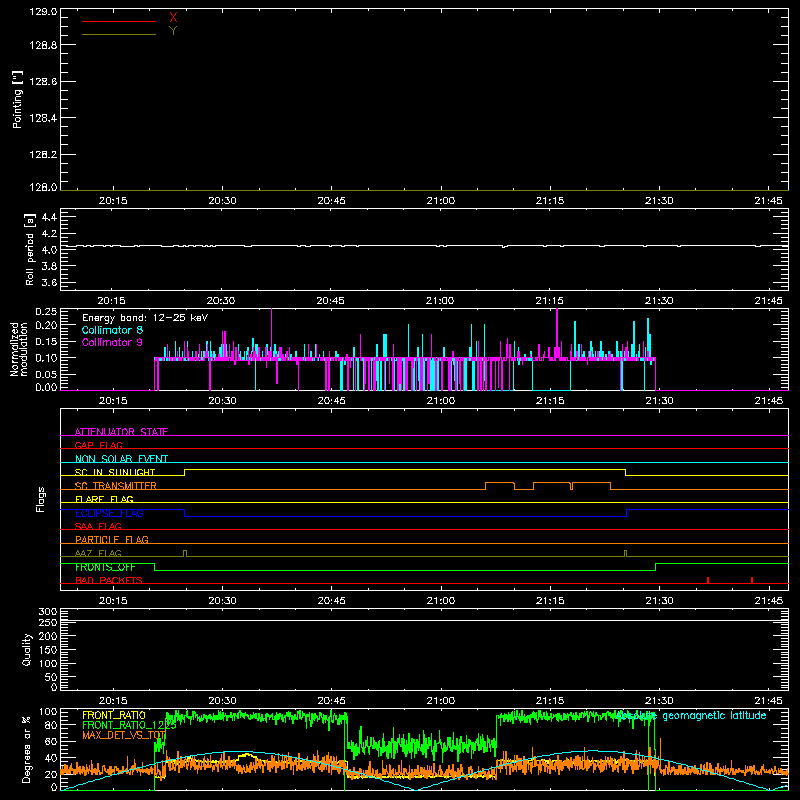Select the BAD_PACKETS label

[109, 580]
